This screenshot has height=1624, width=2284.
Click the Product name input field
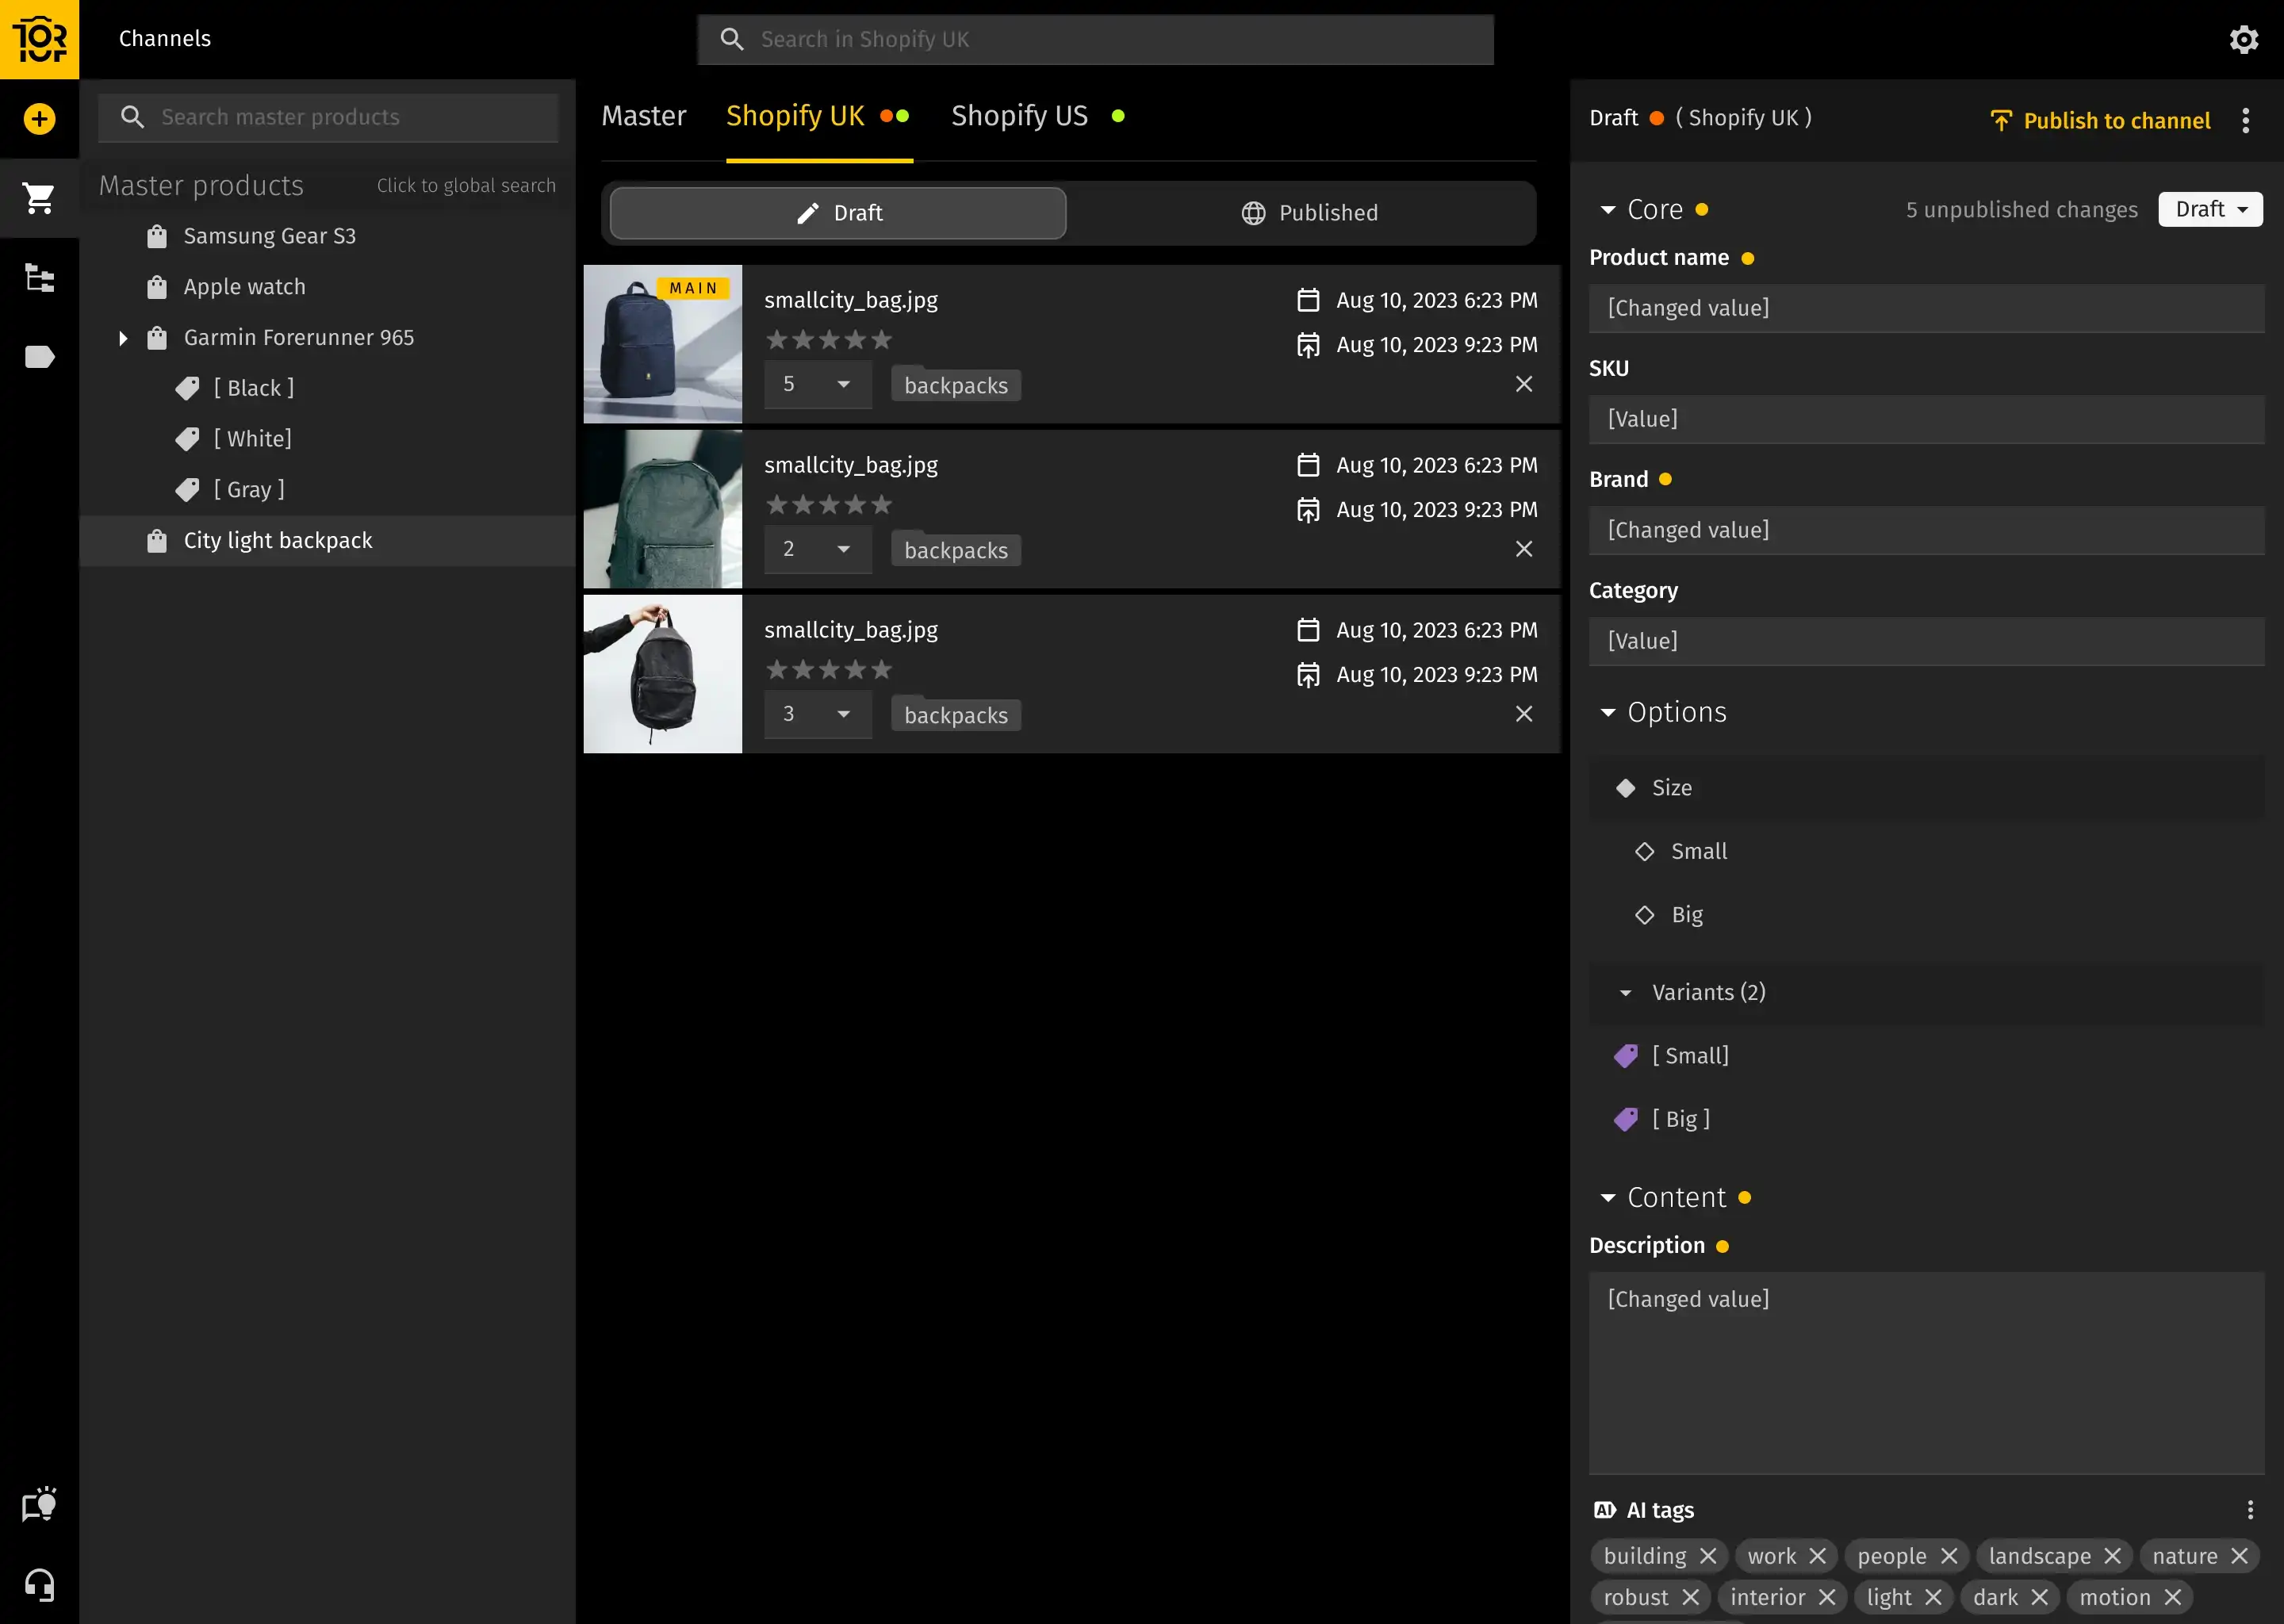[x=1926, y=308]
